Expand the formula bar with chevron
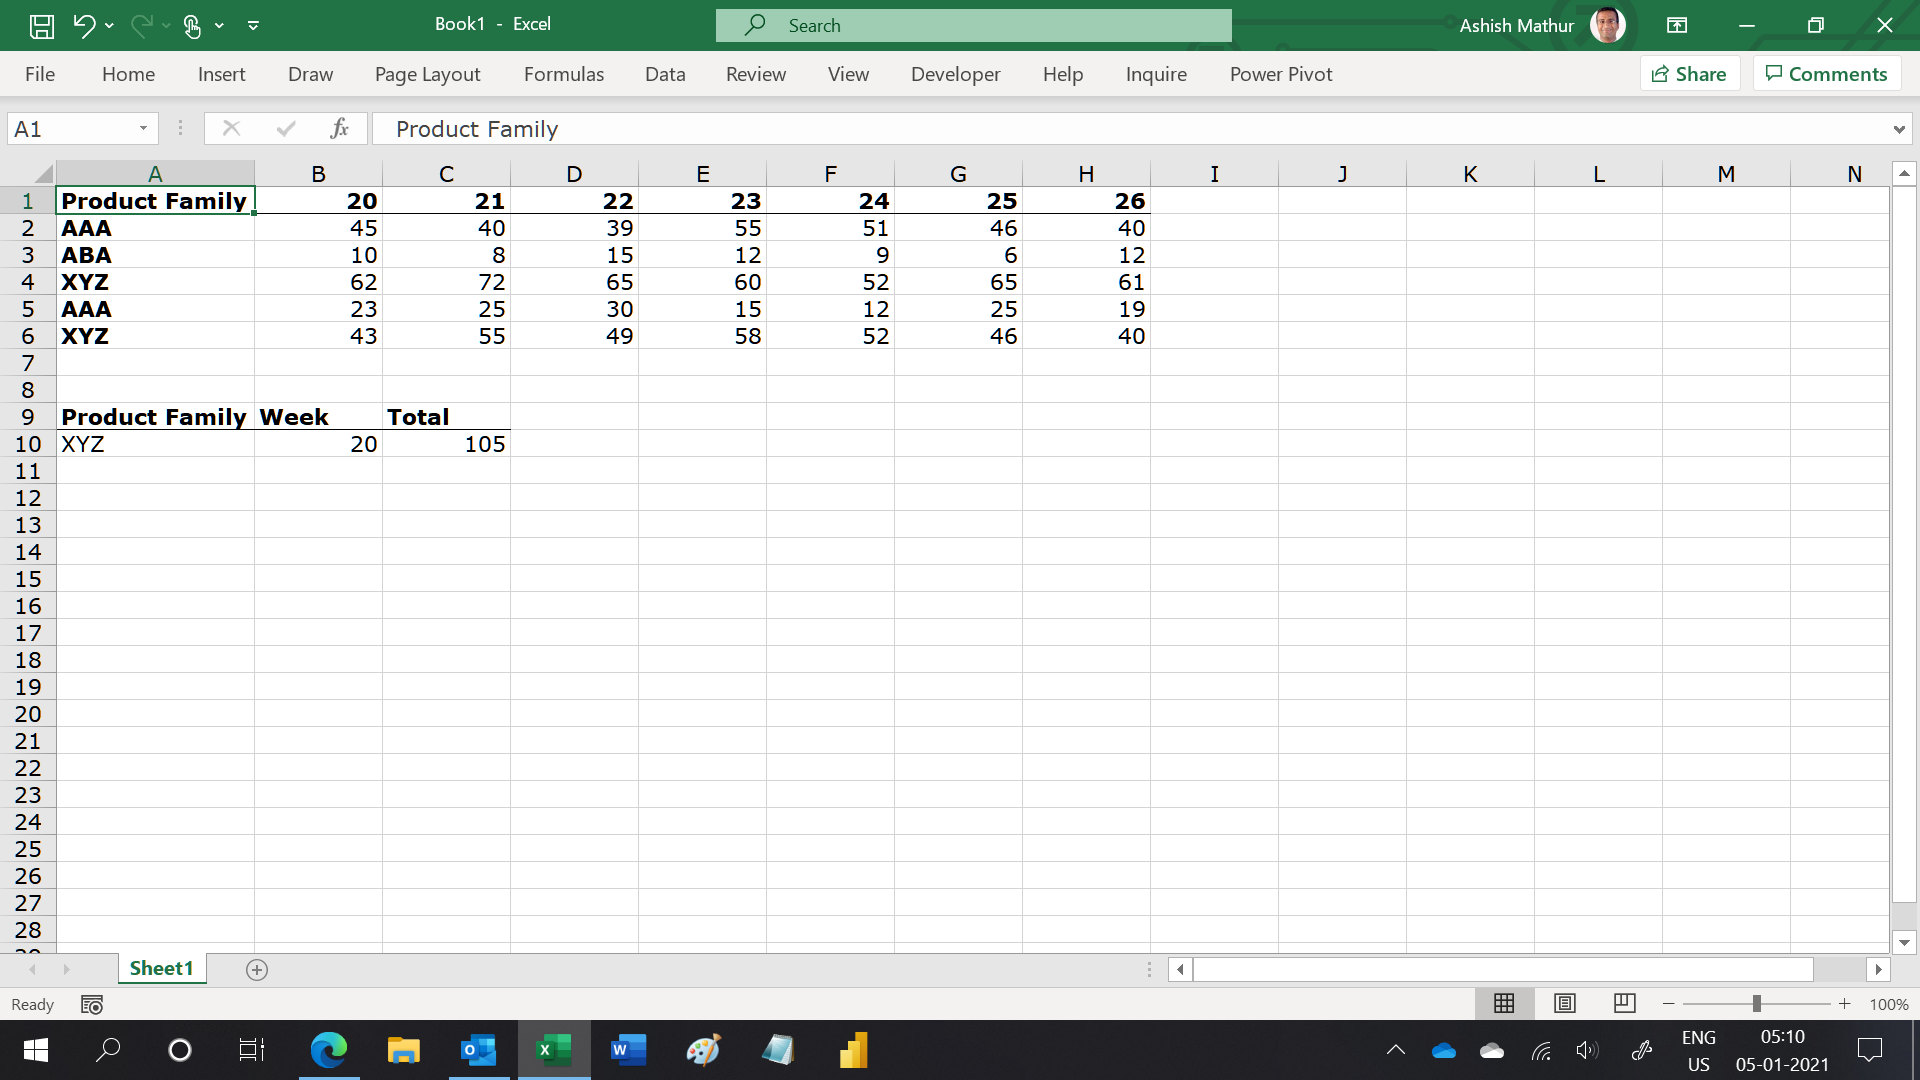 (1898, 129)
